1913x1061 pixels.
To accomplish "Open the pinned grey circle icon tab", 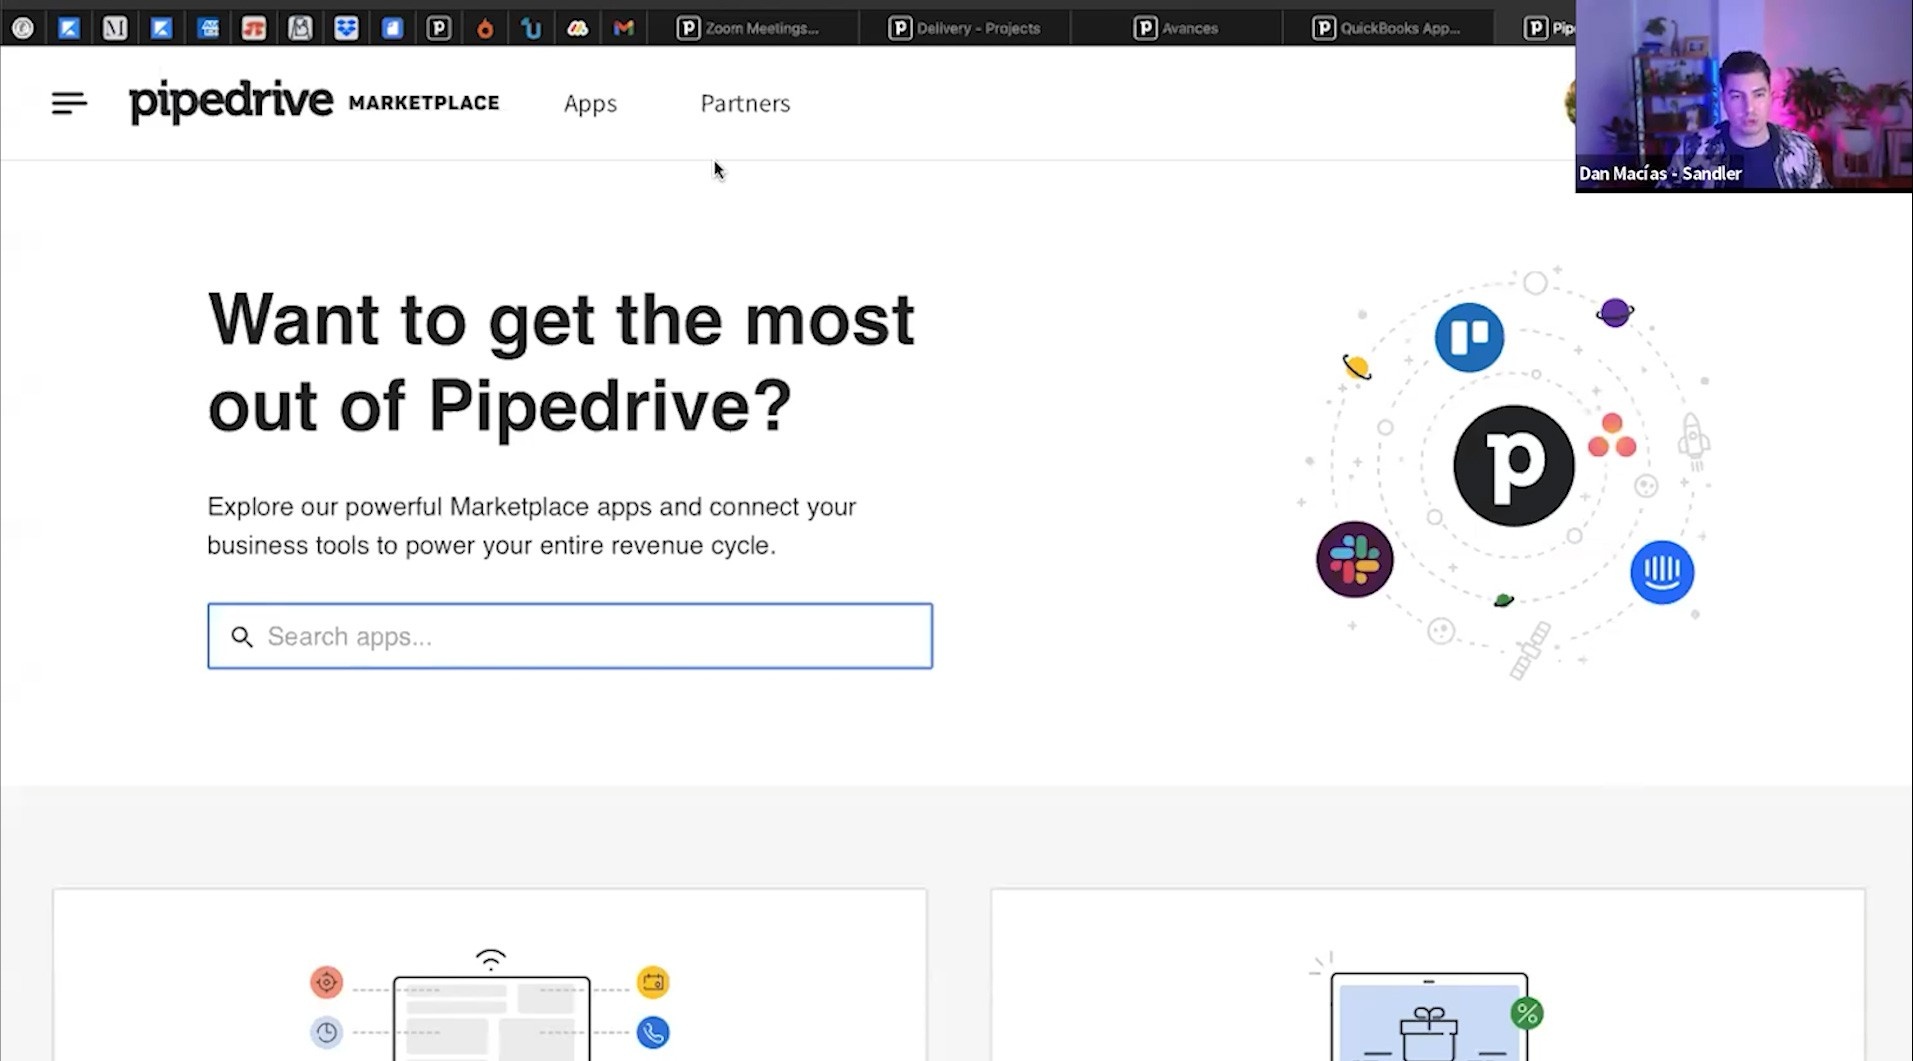I will point(23,28).
